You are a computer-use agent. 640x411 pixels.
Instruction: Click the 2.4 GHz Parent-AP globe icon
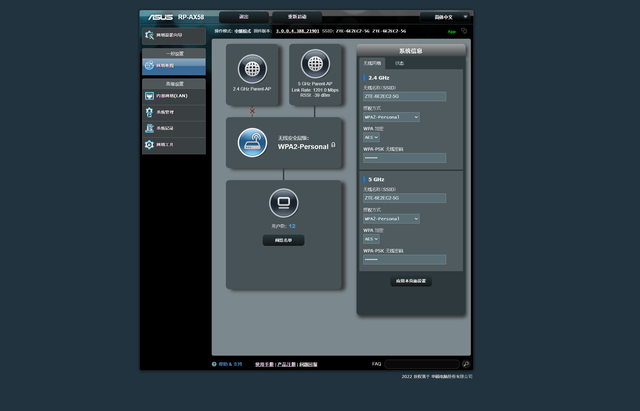(252, 69)
